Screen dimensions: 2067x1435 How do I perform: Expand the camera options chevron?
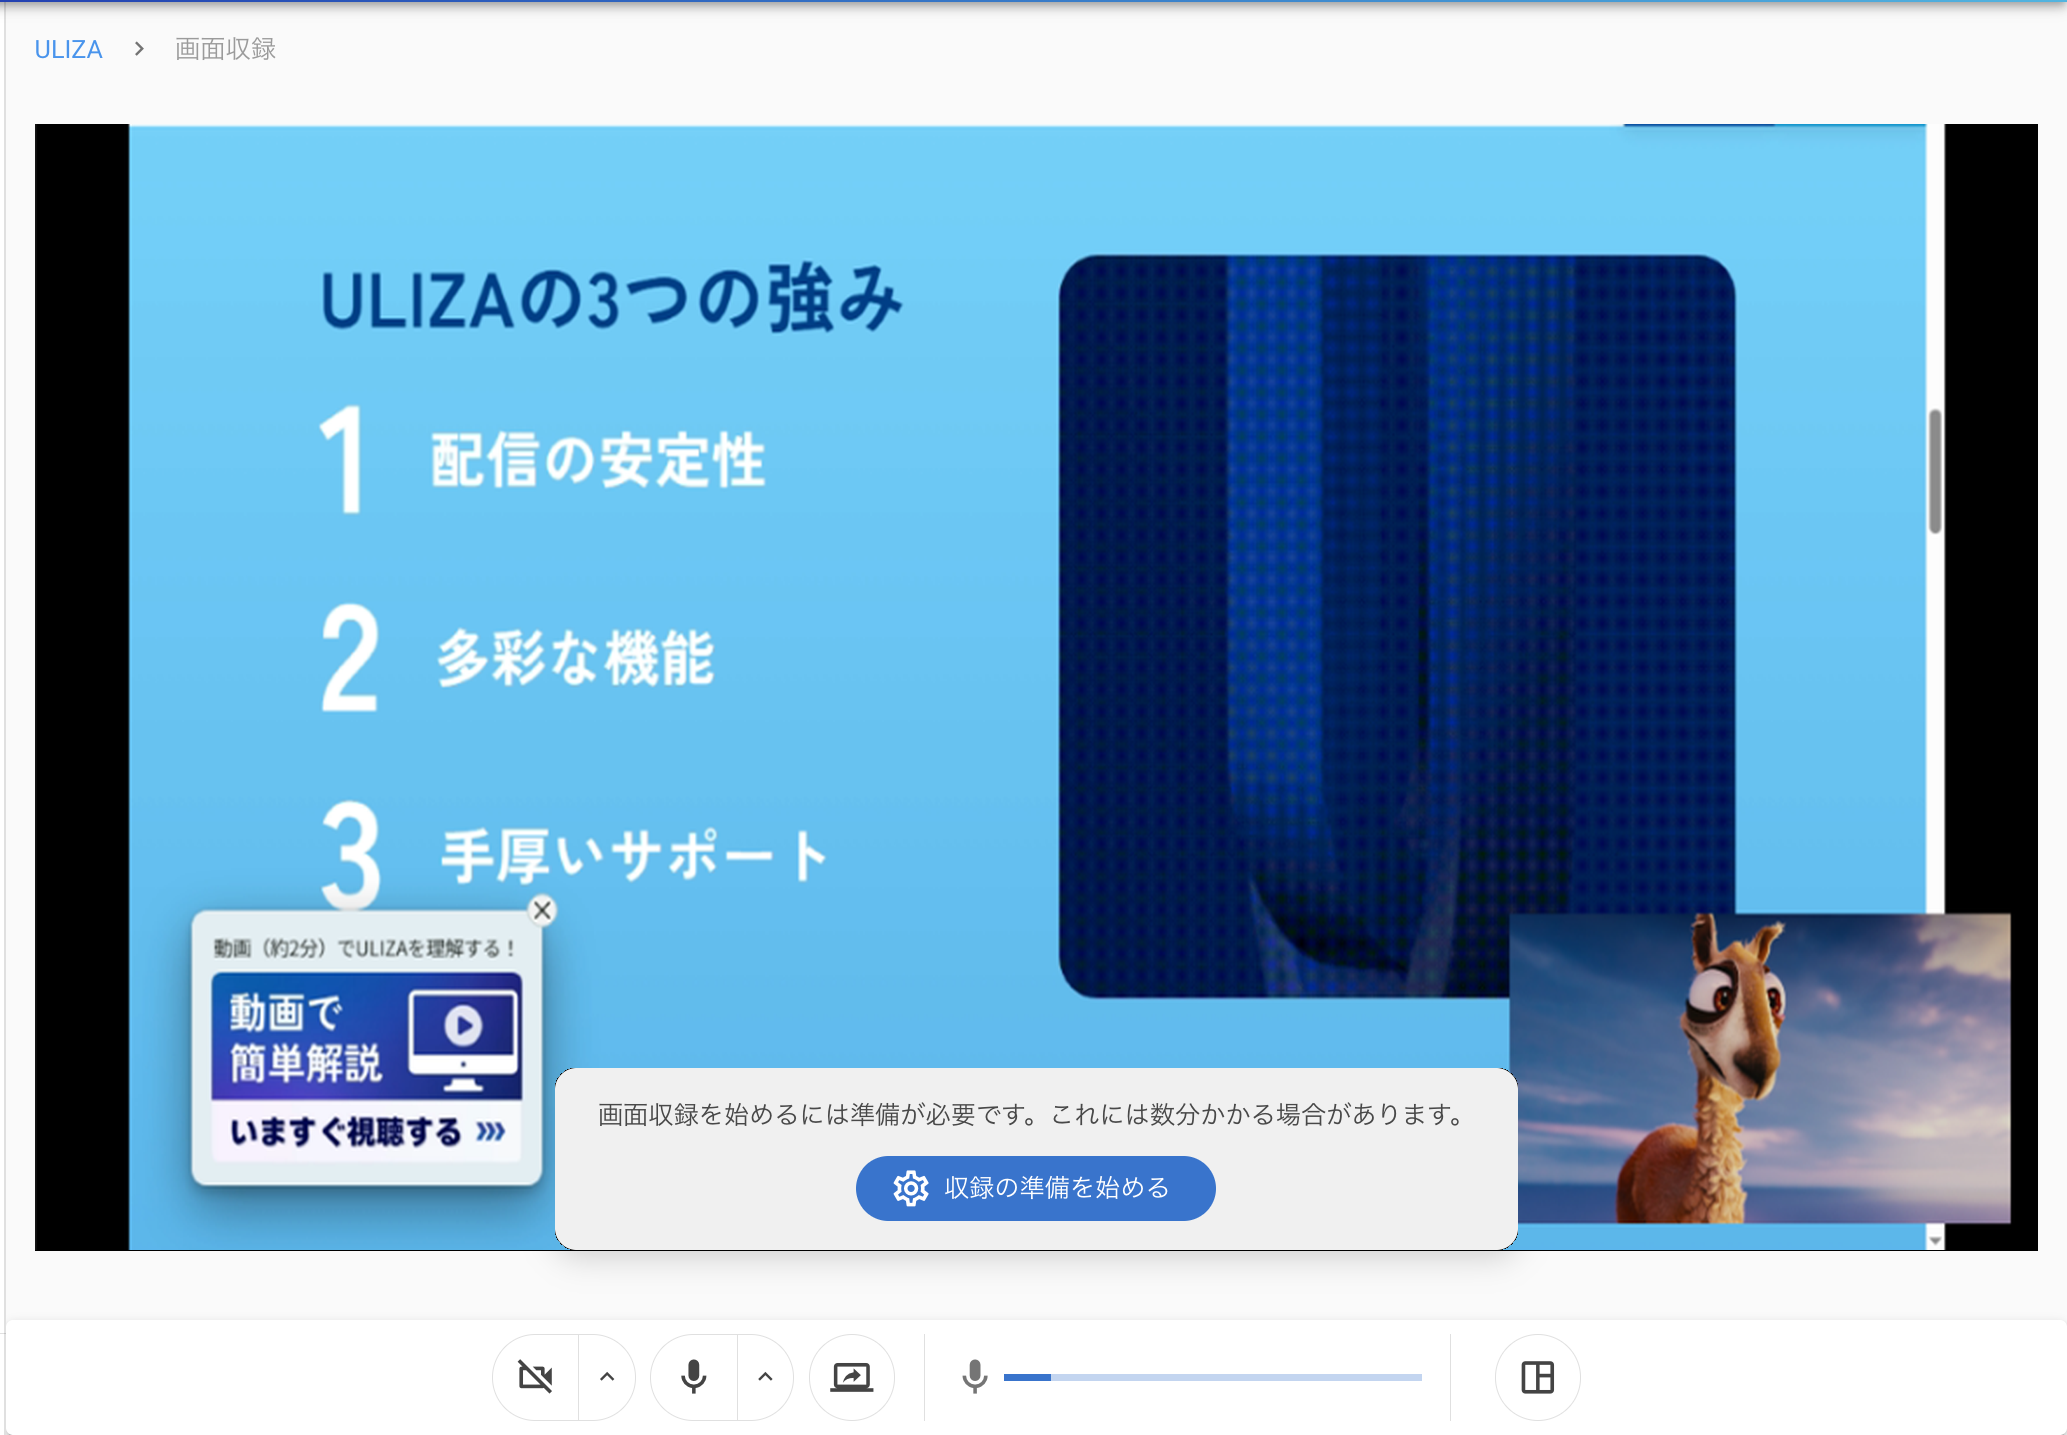click(607, 1377)
